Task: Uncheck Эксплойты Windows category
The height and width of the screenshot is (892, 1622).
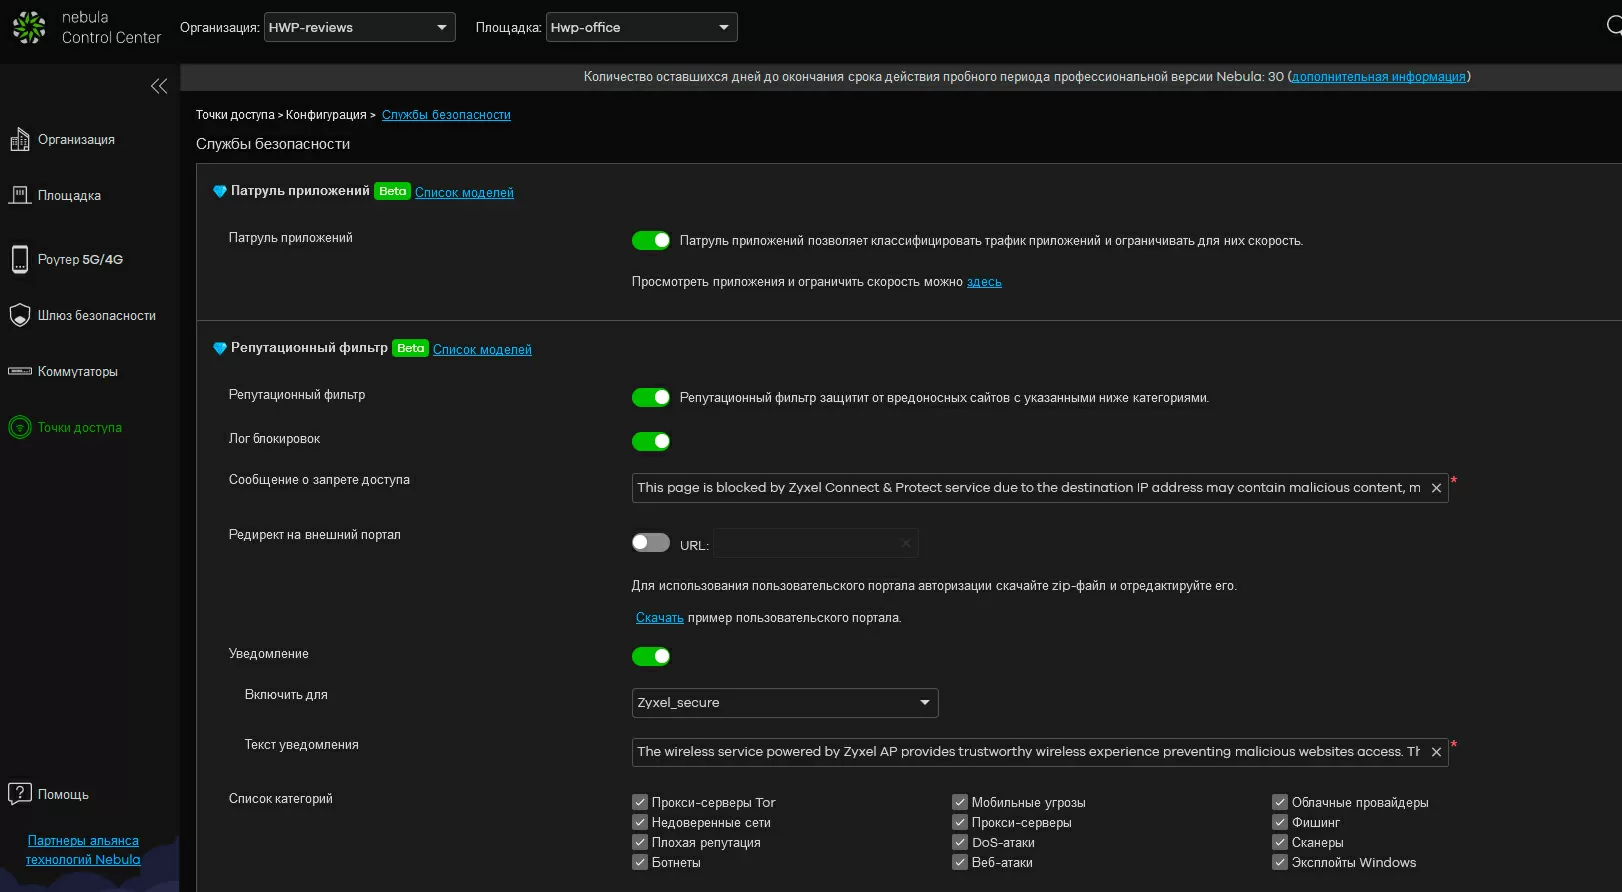Action: coord(1280,862)
